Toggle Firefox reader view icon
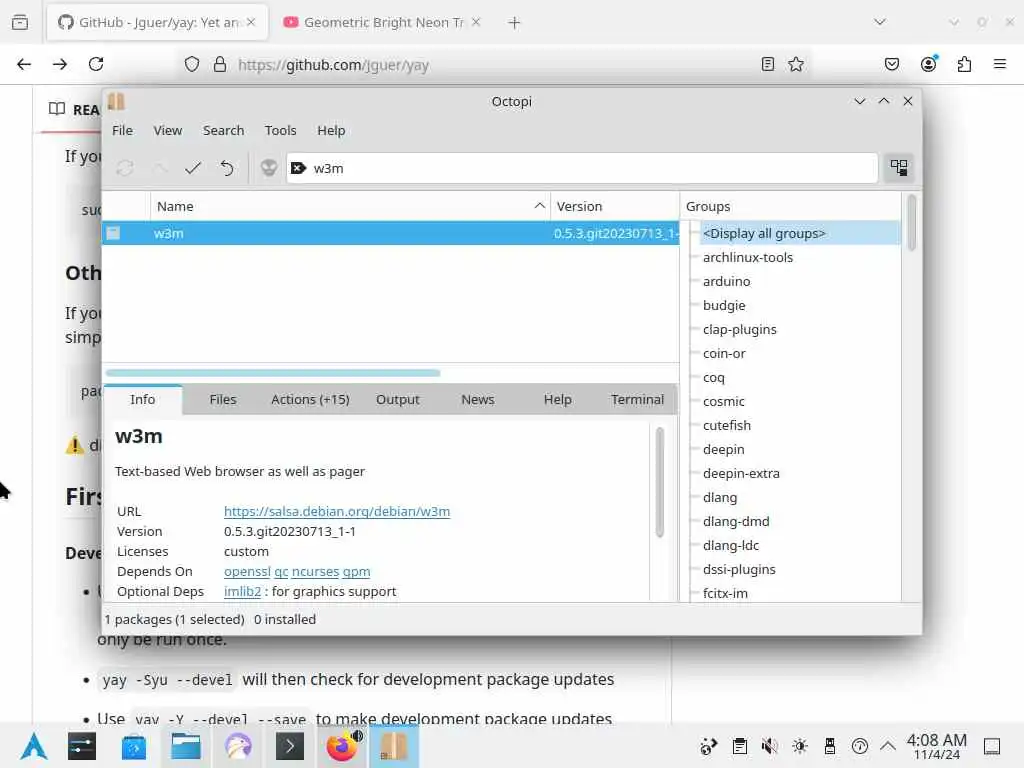Viewport: 1024px width, 768px height. click(x=768, y=64)
